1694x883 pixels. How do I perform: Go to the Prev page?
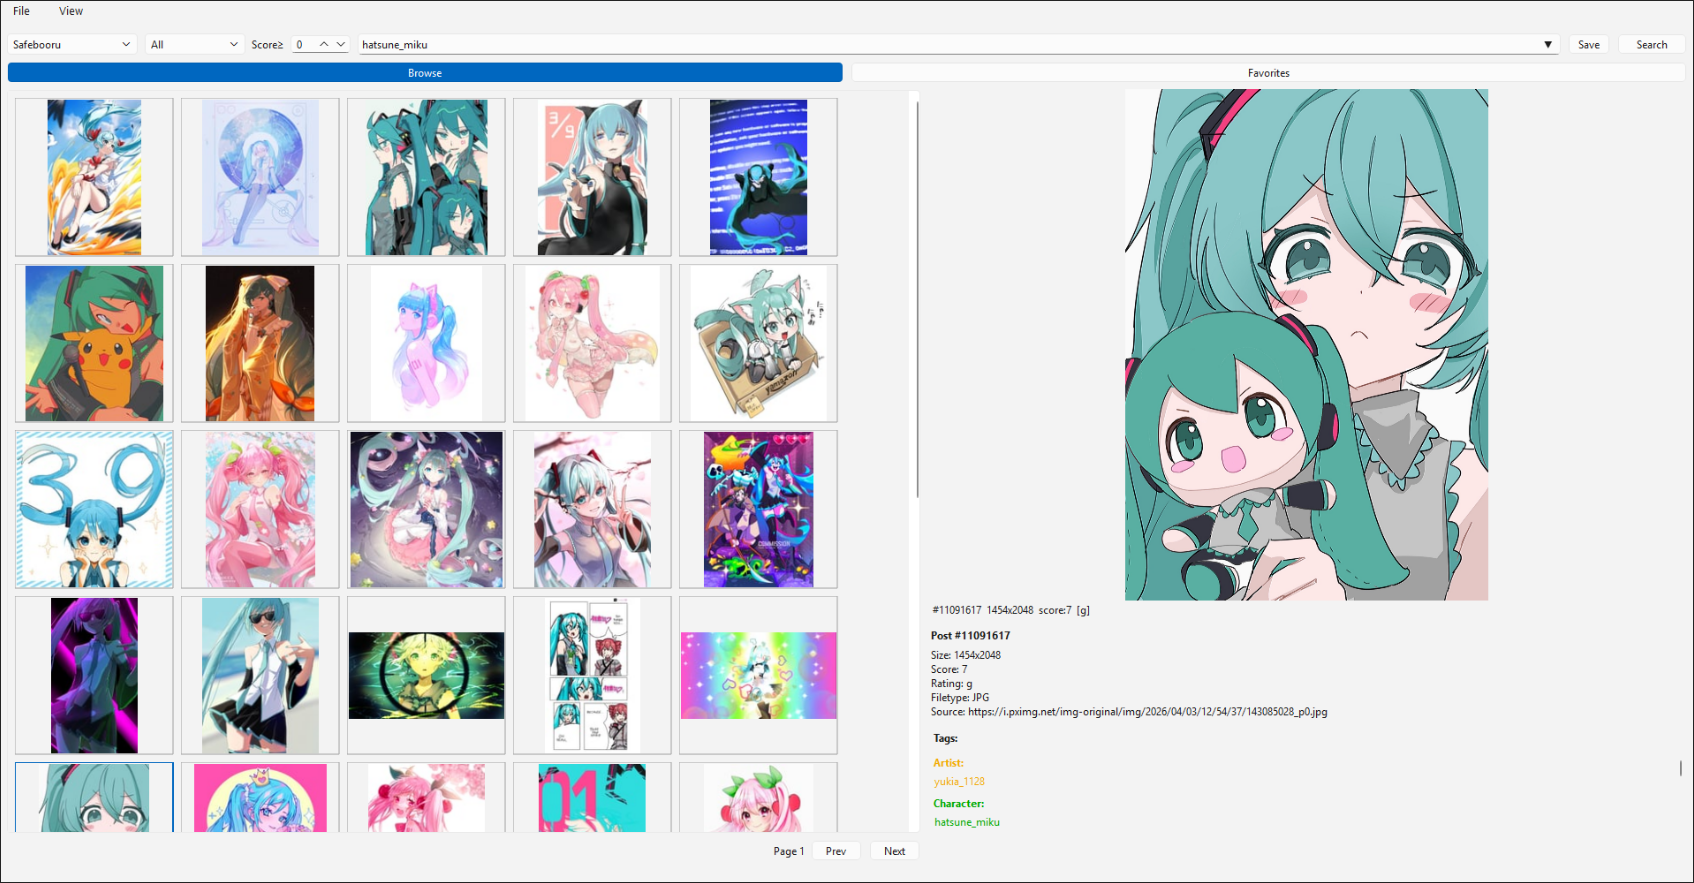point(836,851)
